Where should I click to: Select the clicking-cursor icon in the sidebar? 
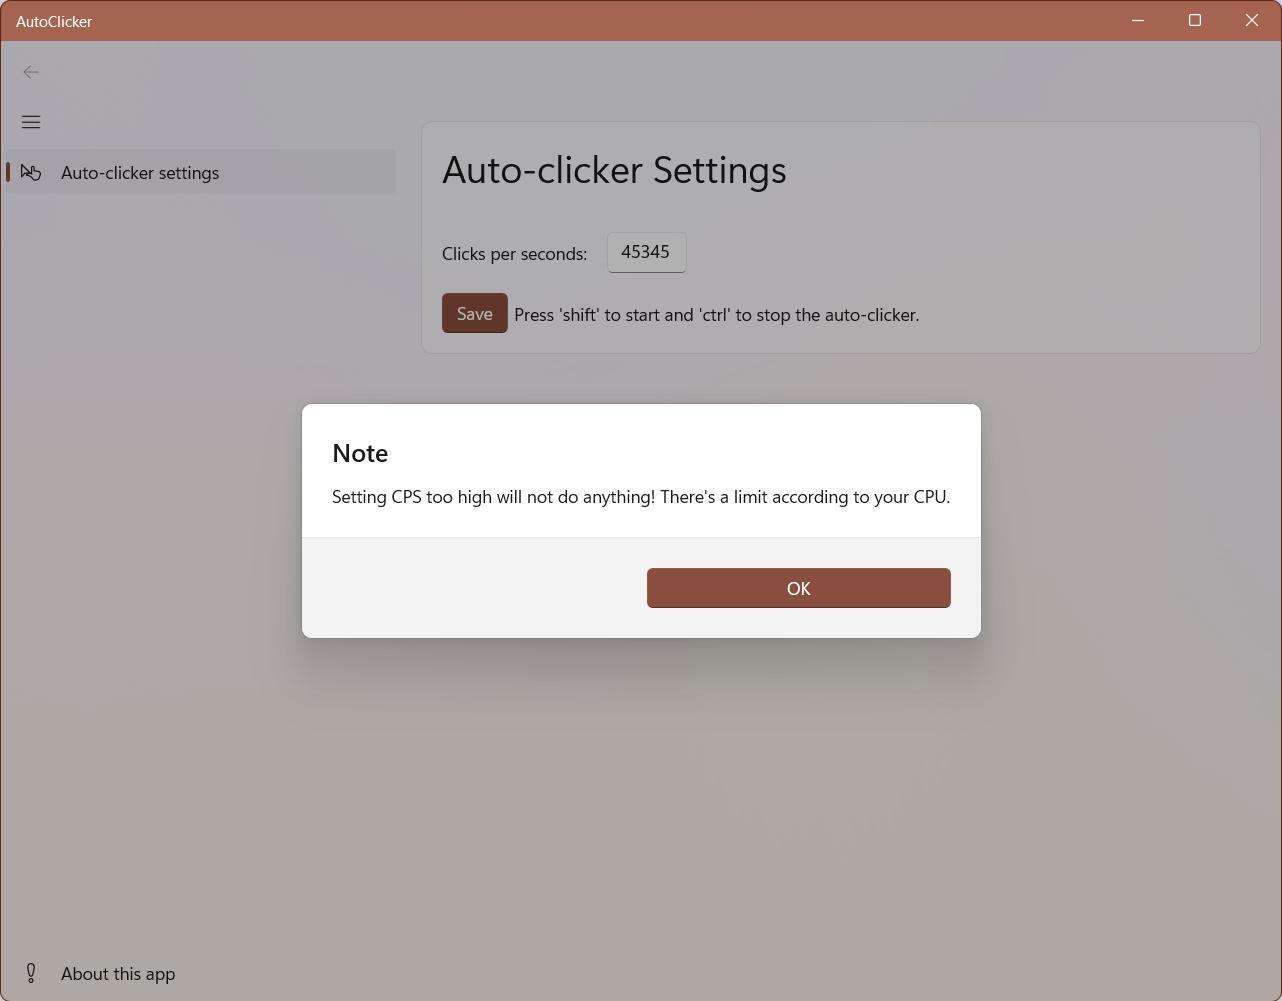coord(31,172)
